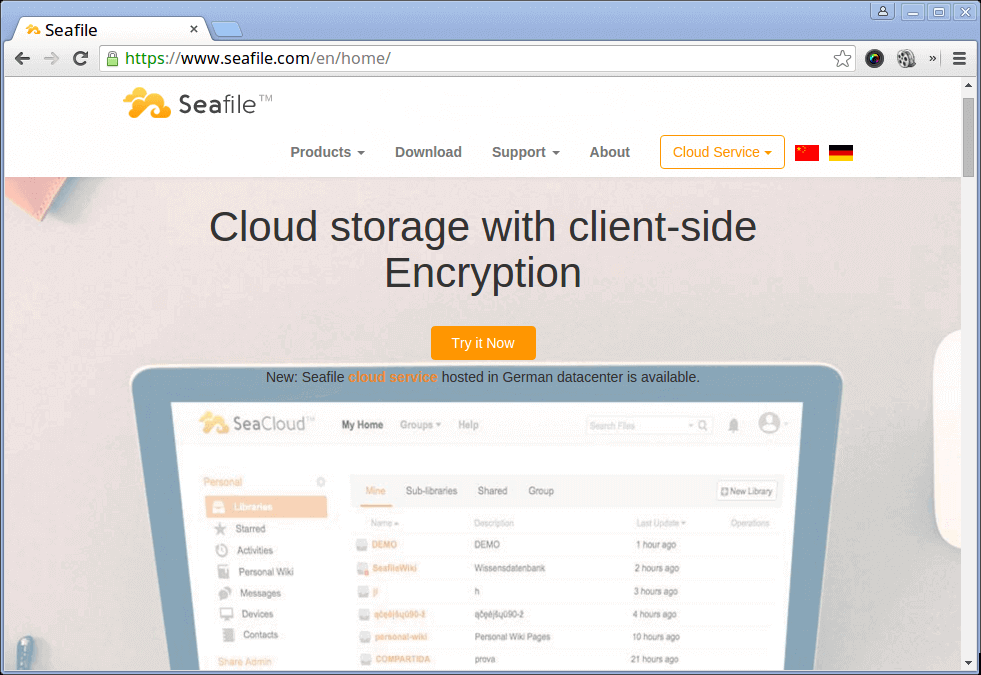This screenshot has width=981, height=675.
Task: Select the Mine tab in preview
Action: pyautogui.click(x=375, y=491)
